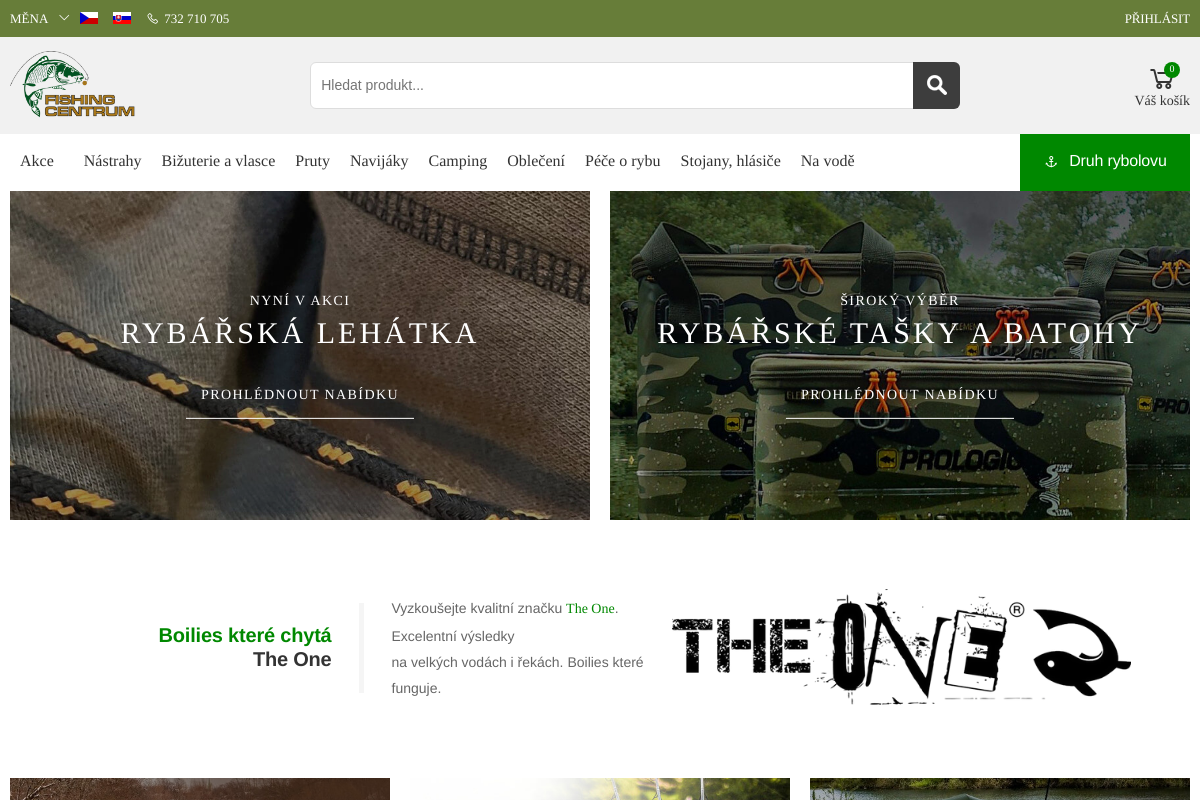Open the Druh rybolovu menu
The width and height of the screenshot is (1200, 800).
[1105, 161]
